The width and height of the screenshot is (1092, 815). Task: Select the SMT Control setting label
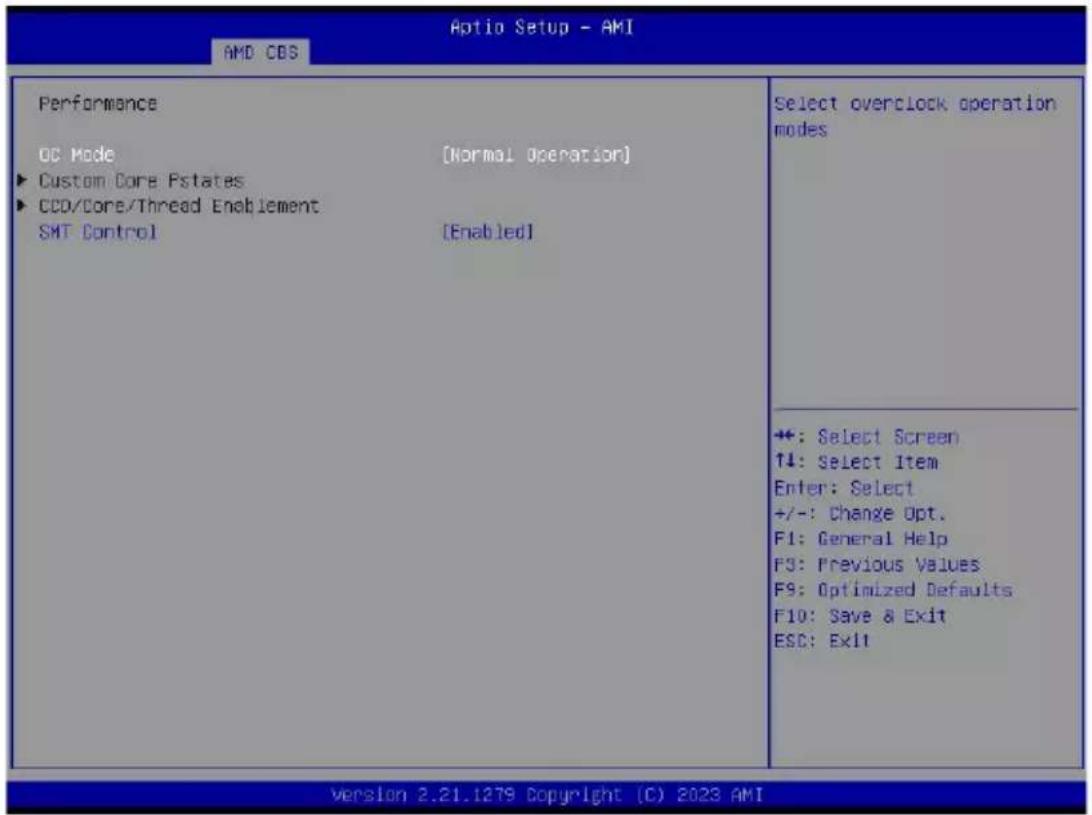tap(98, 232)
